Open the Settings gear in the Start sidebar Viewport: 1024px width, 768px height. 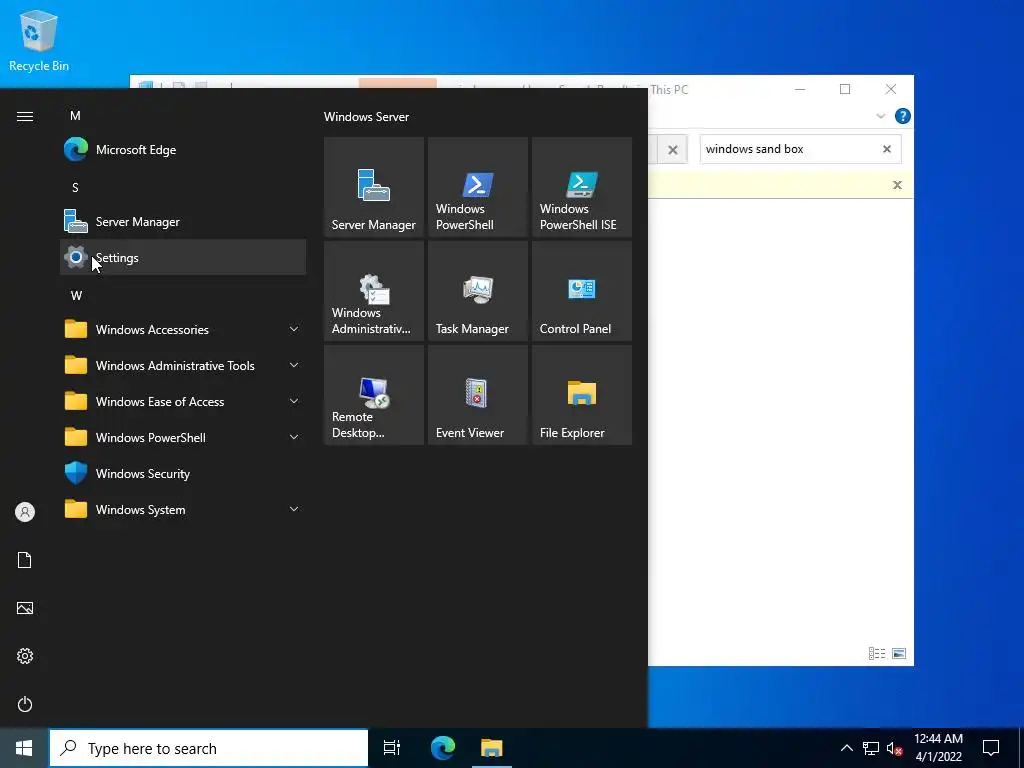coord(25,656)
